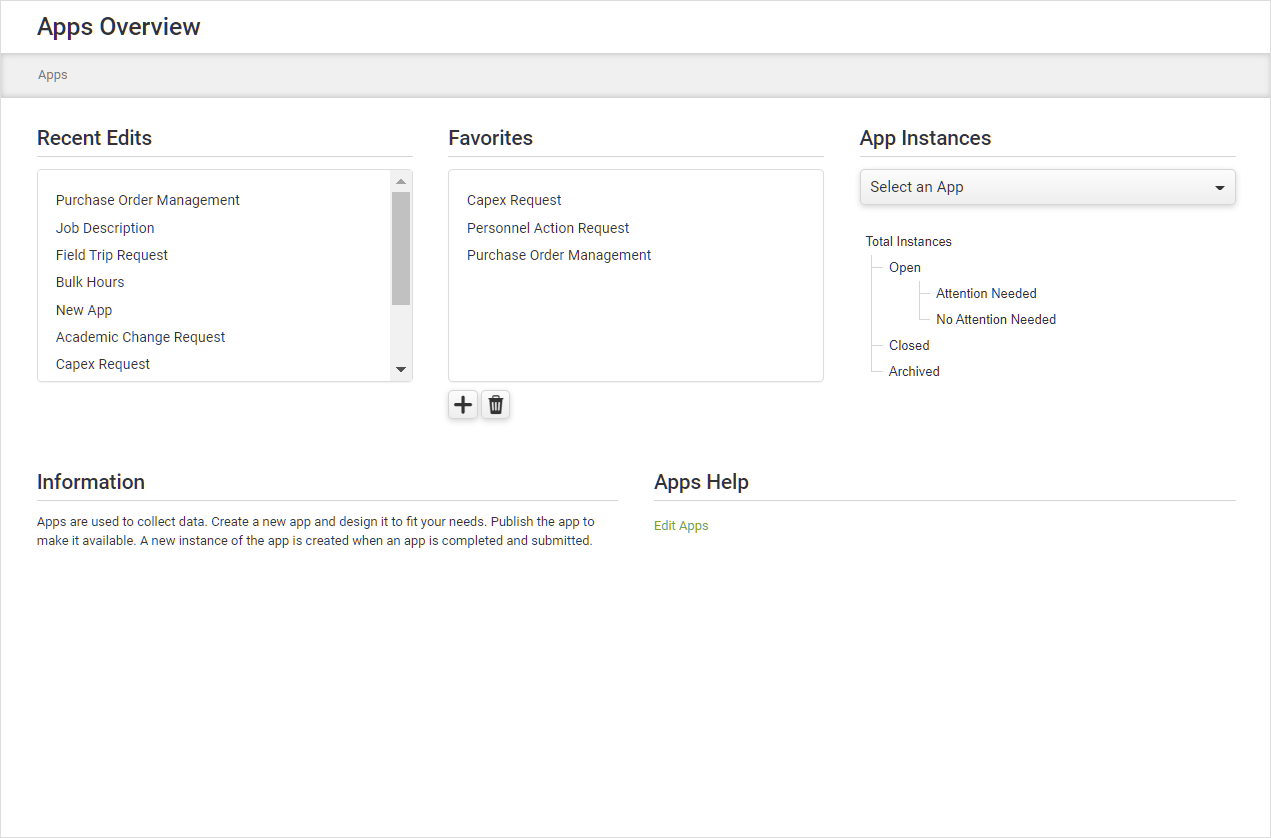This screenshot has height=838, width=1271.
Task: Select the Attention Needed node
Action: [x=986, y=293]
